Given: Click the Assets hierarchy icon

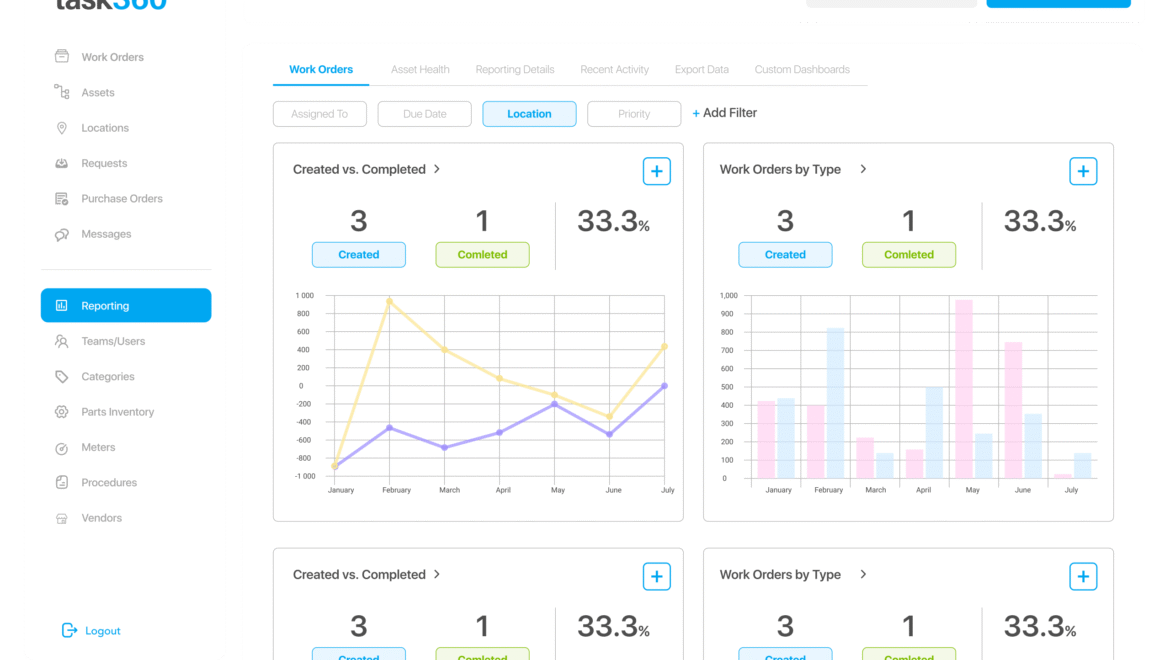Looking at the screenshot, I should click(x=62, y=92).
